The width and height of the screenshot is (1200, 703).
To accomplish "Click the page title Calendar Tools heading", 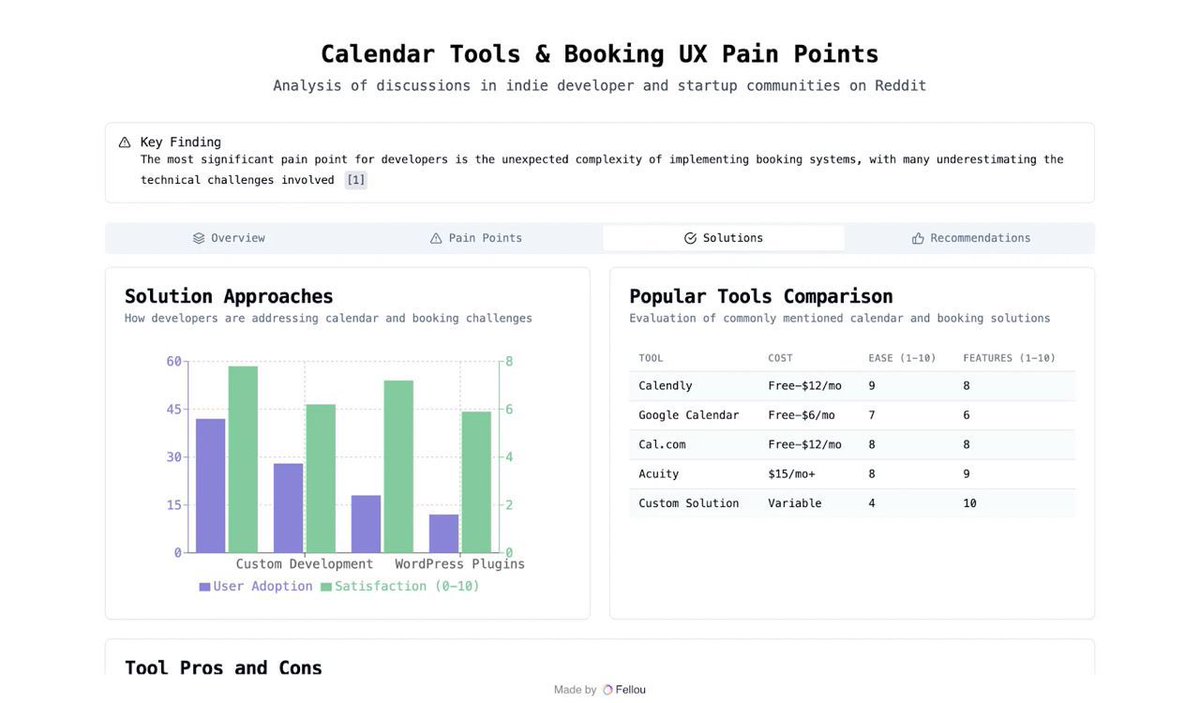I will point(600,53).
